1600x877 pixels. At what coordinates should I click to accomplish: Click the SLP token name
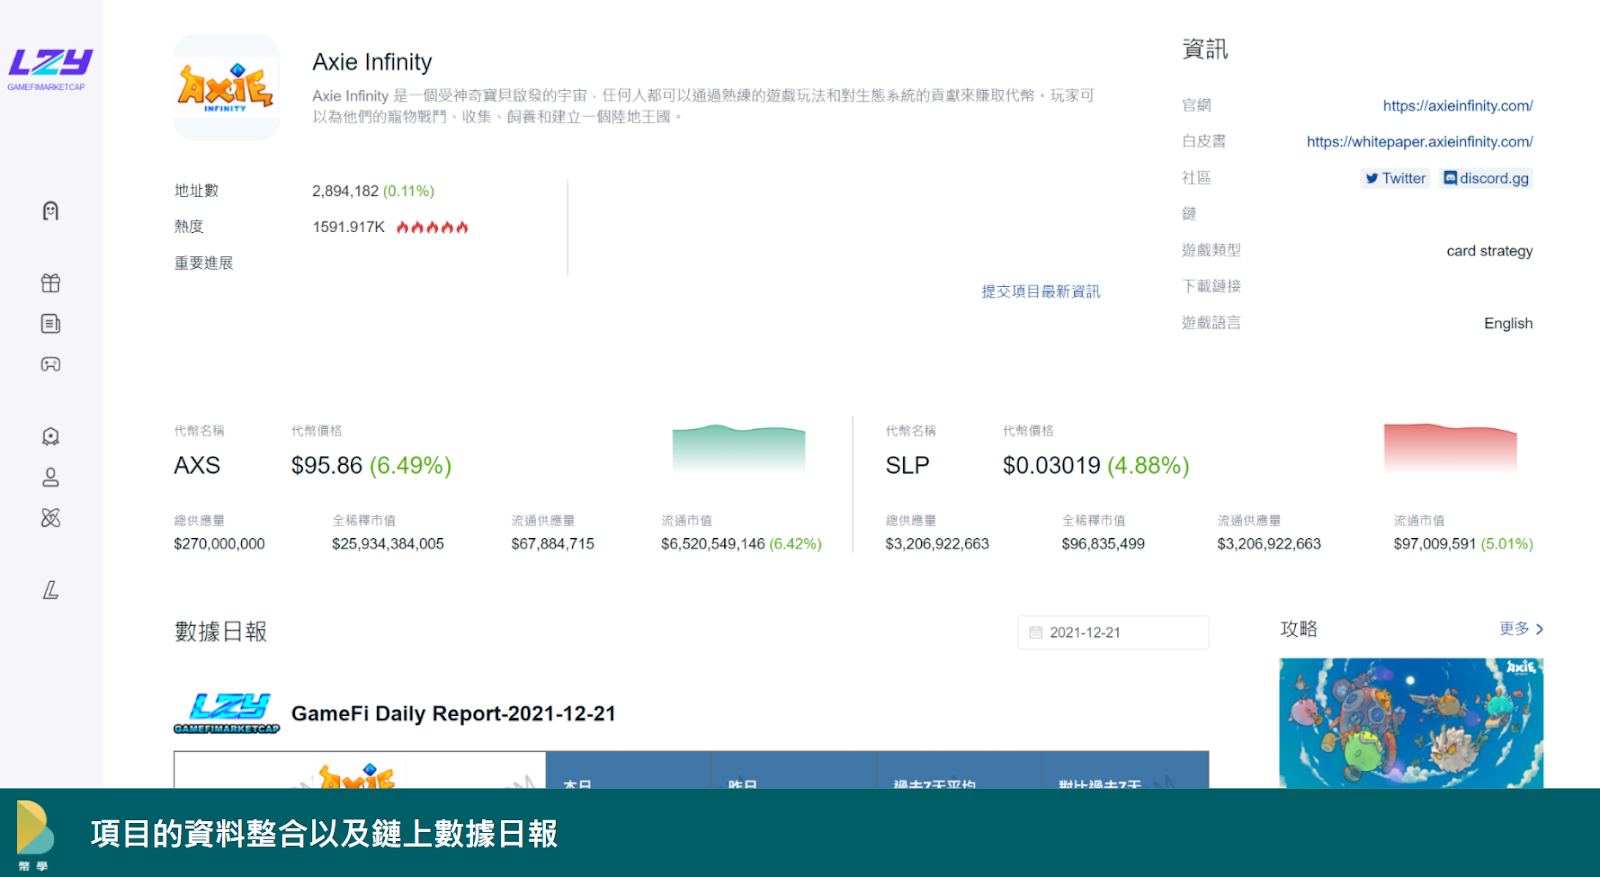coord(907,466)
